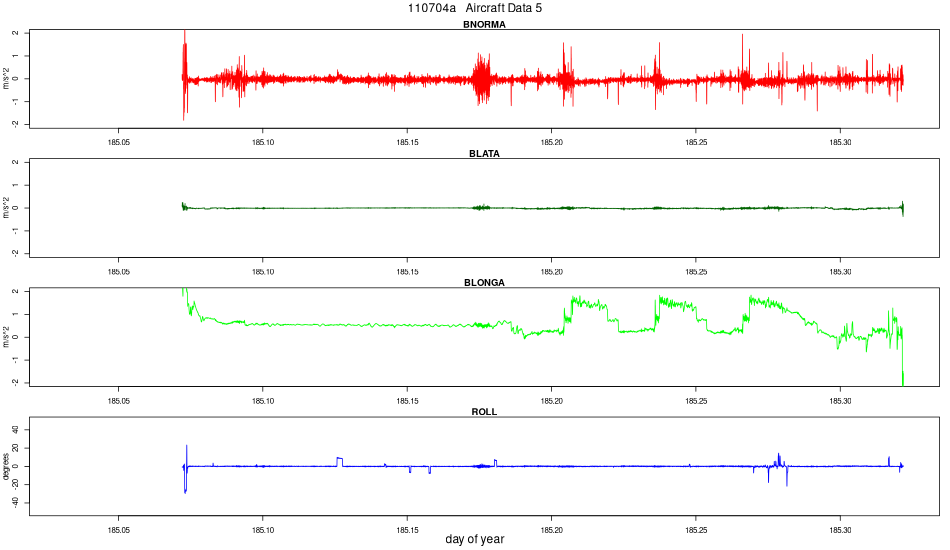Screen dimensions: 950x550
Task: Click the 185.20 tick under the BNORMA plot
Action: pos(551,142)
